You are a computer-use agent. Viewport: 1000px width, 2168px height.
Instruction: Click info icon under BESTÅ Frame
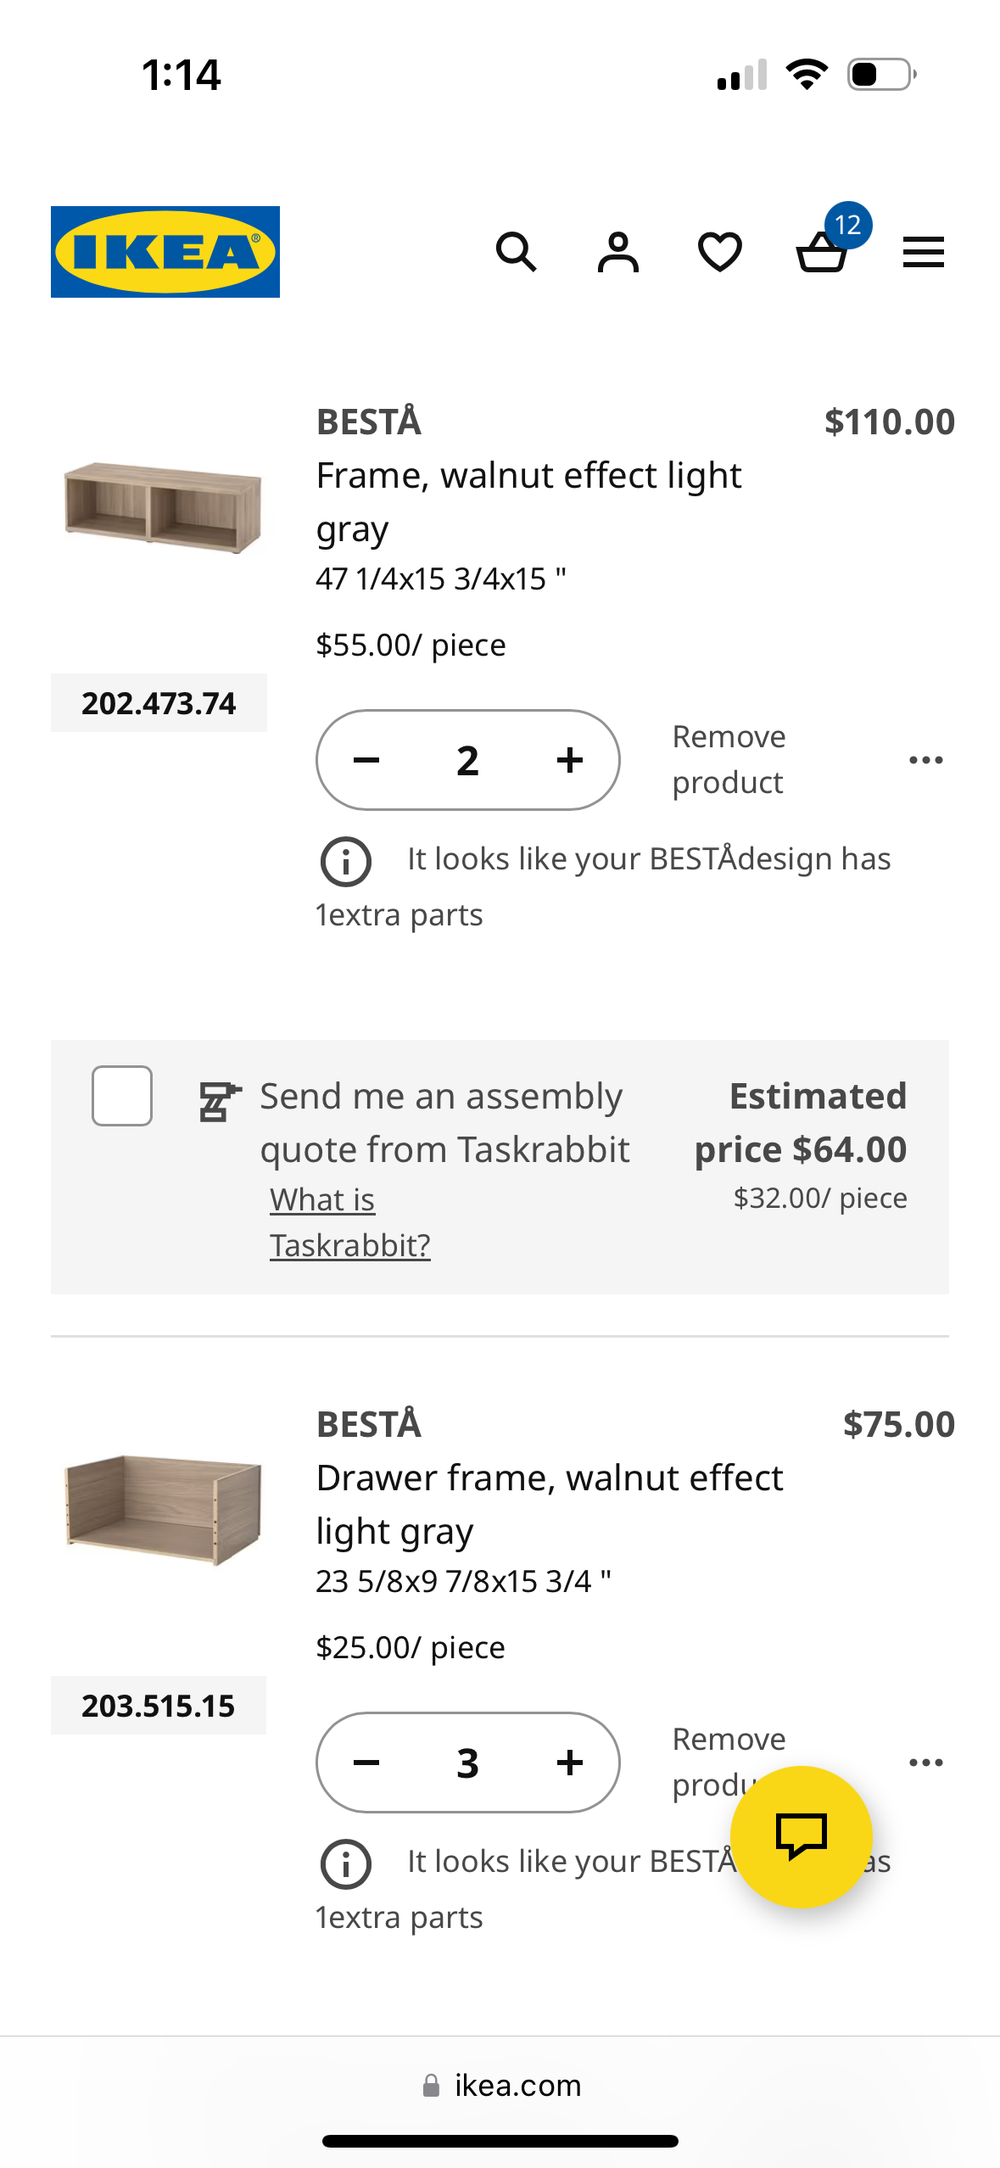pyautogui.click(x=346, y=861)
